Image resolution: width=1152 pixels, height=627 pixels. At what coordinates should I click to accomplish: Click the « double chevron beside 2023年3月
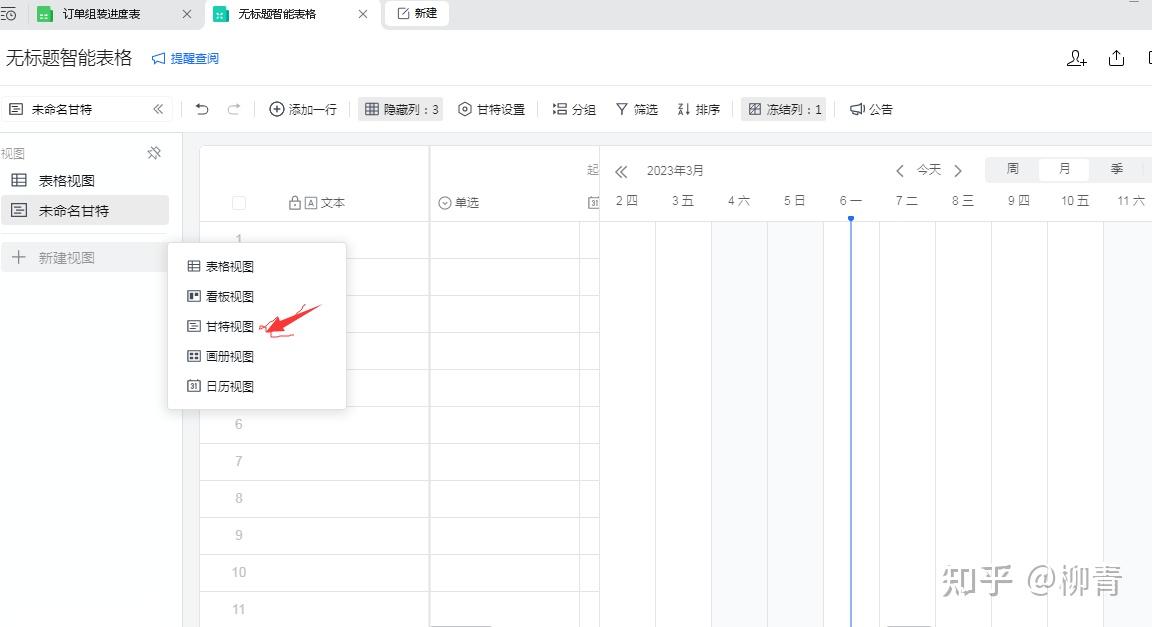pyautogui.click(x=620, y=170)
